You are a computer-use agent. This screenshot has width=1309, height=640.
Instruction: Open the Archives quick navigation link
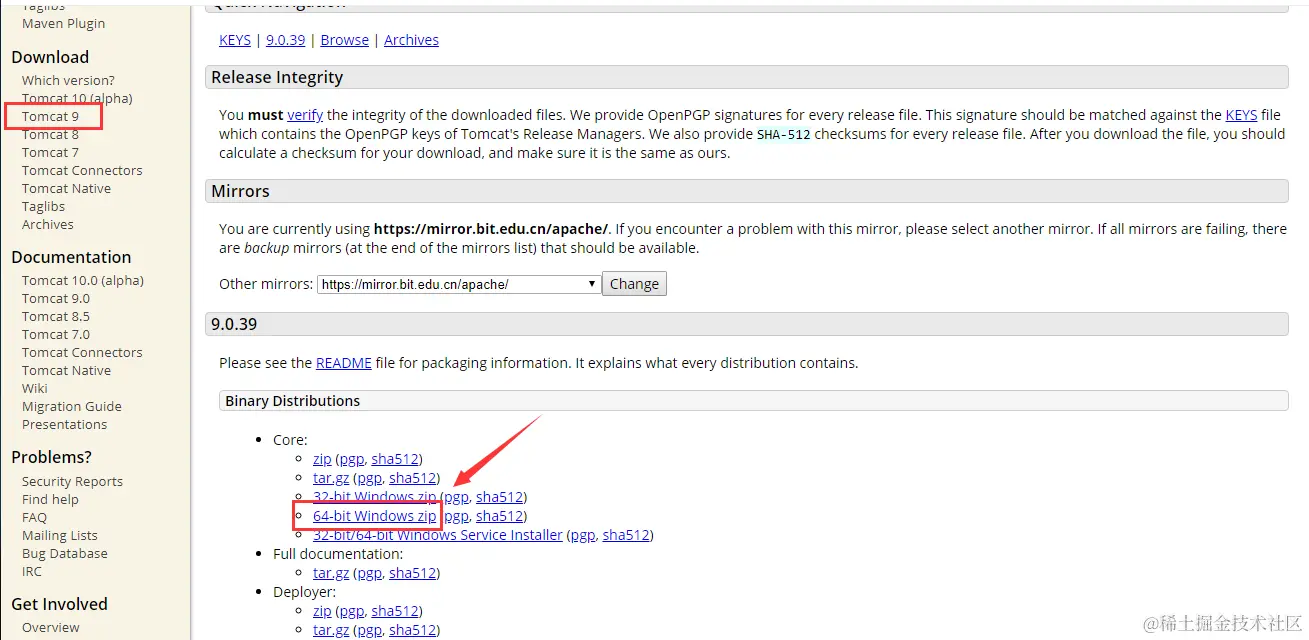411,40
